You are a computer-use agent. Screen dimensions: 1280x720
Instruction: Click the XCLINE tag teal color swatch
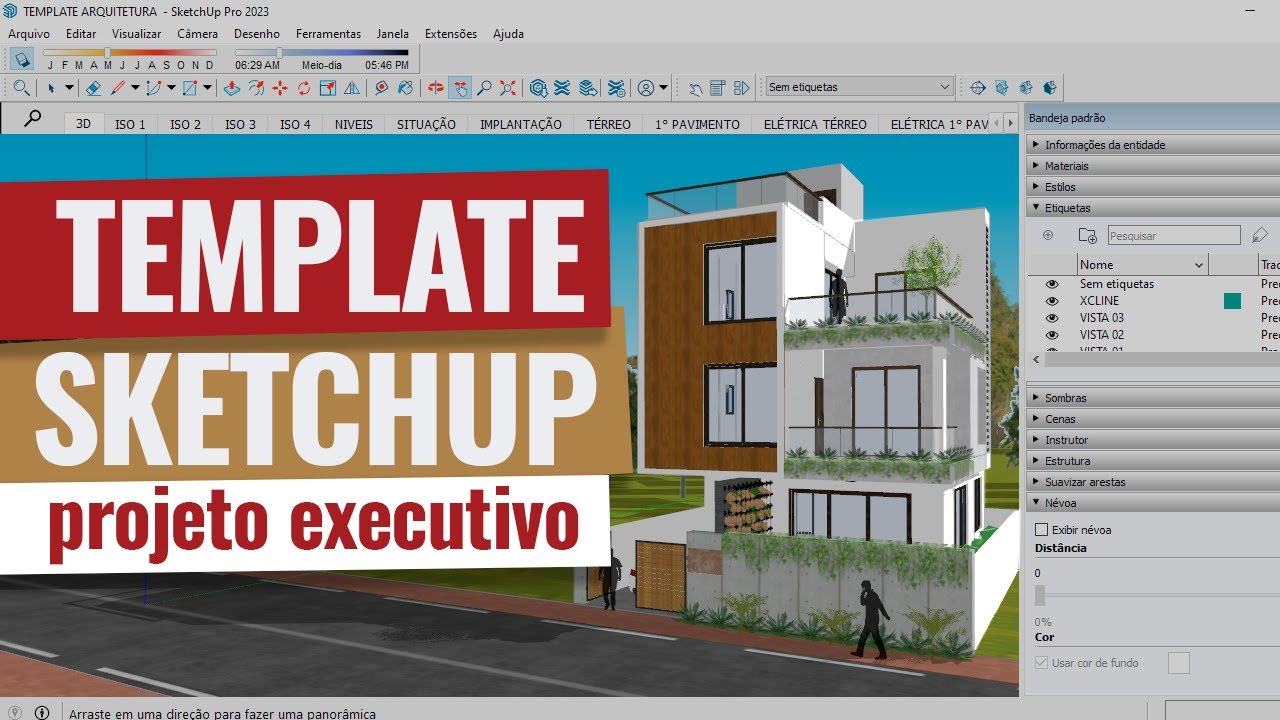[1232, 301]
